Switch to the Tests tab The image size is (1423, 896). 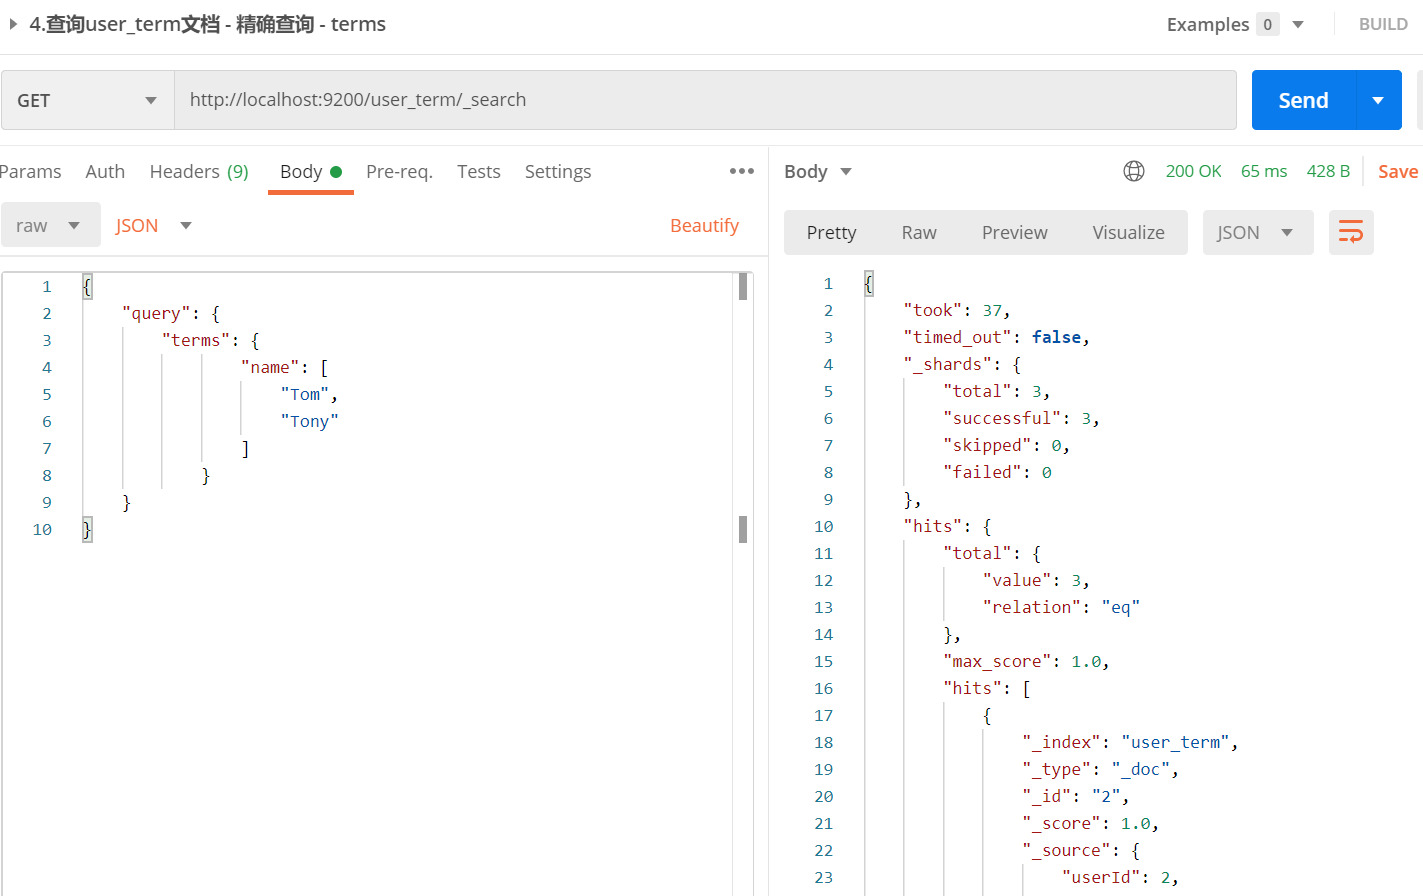tap(478, 171)
